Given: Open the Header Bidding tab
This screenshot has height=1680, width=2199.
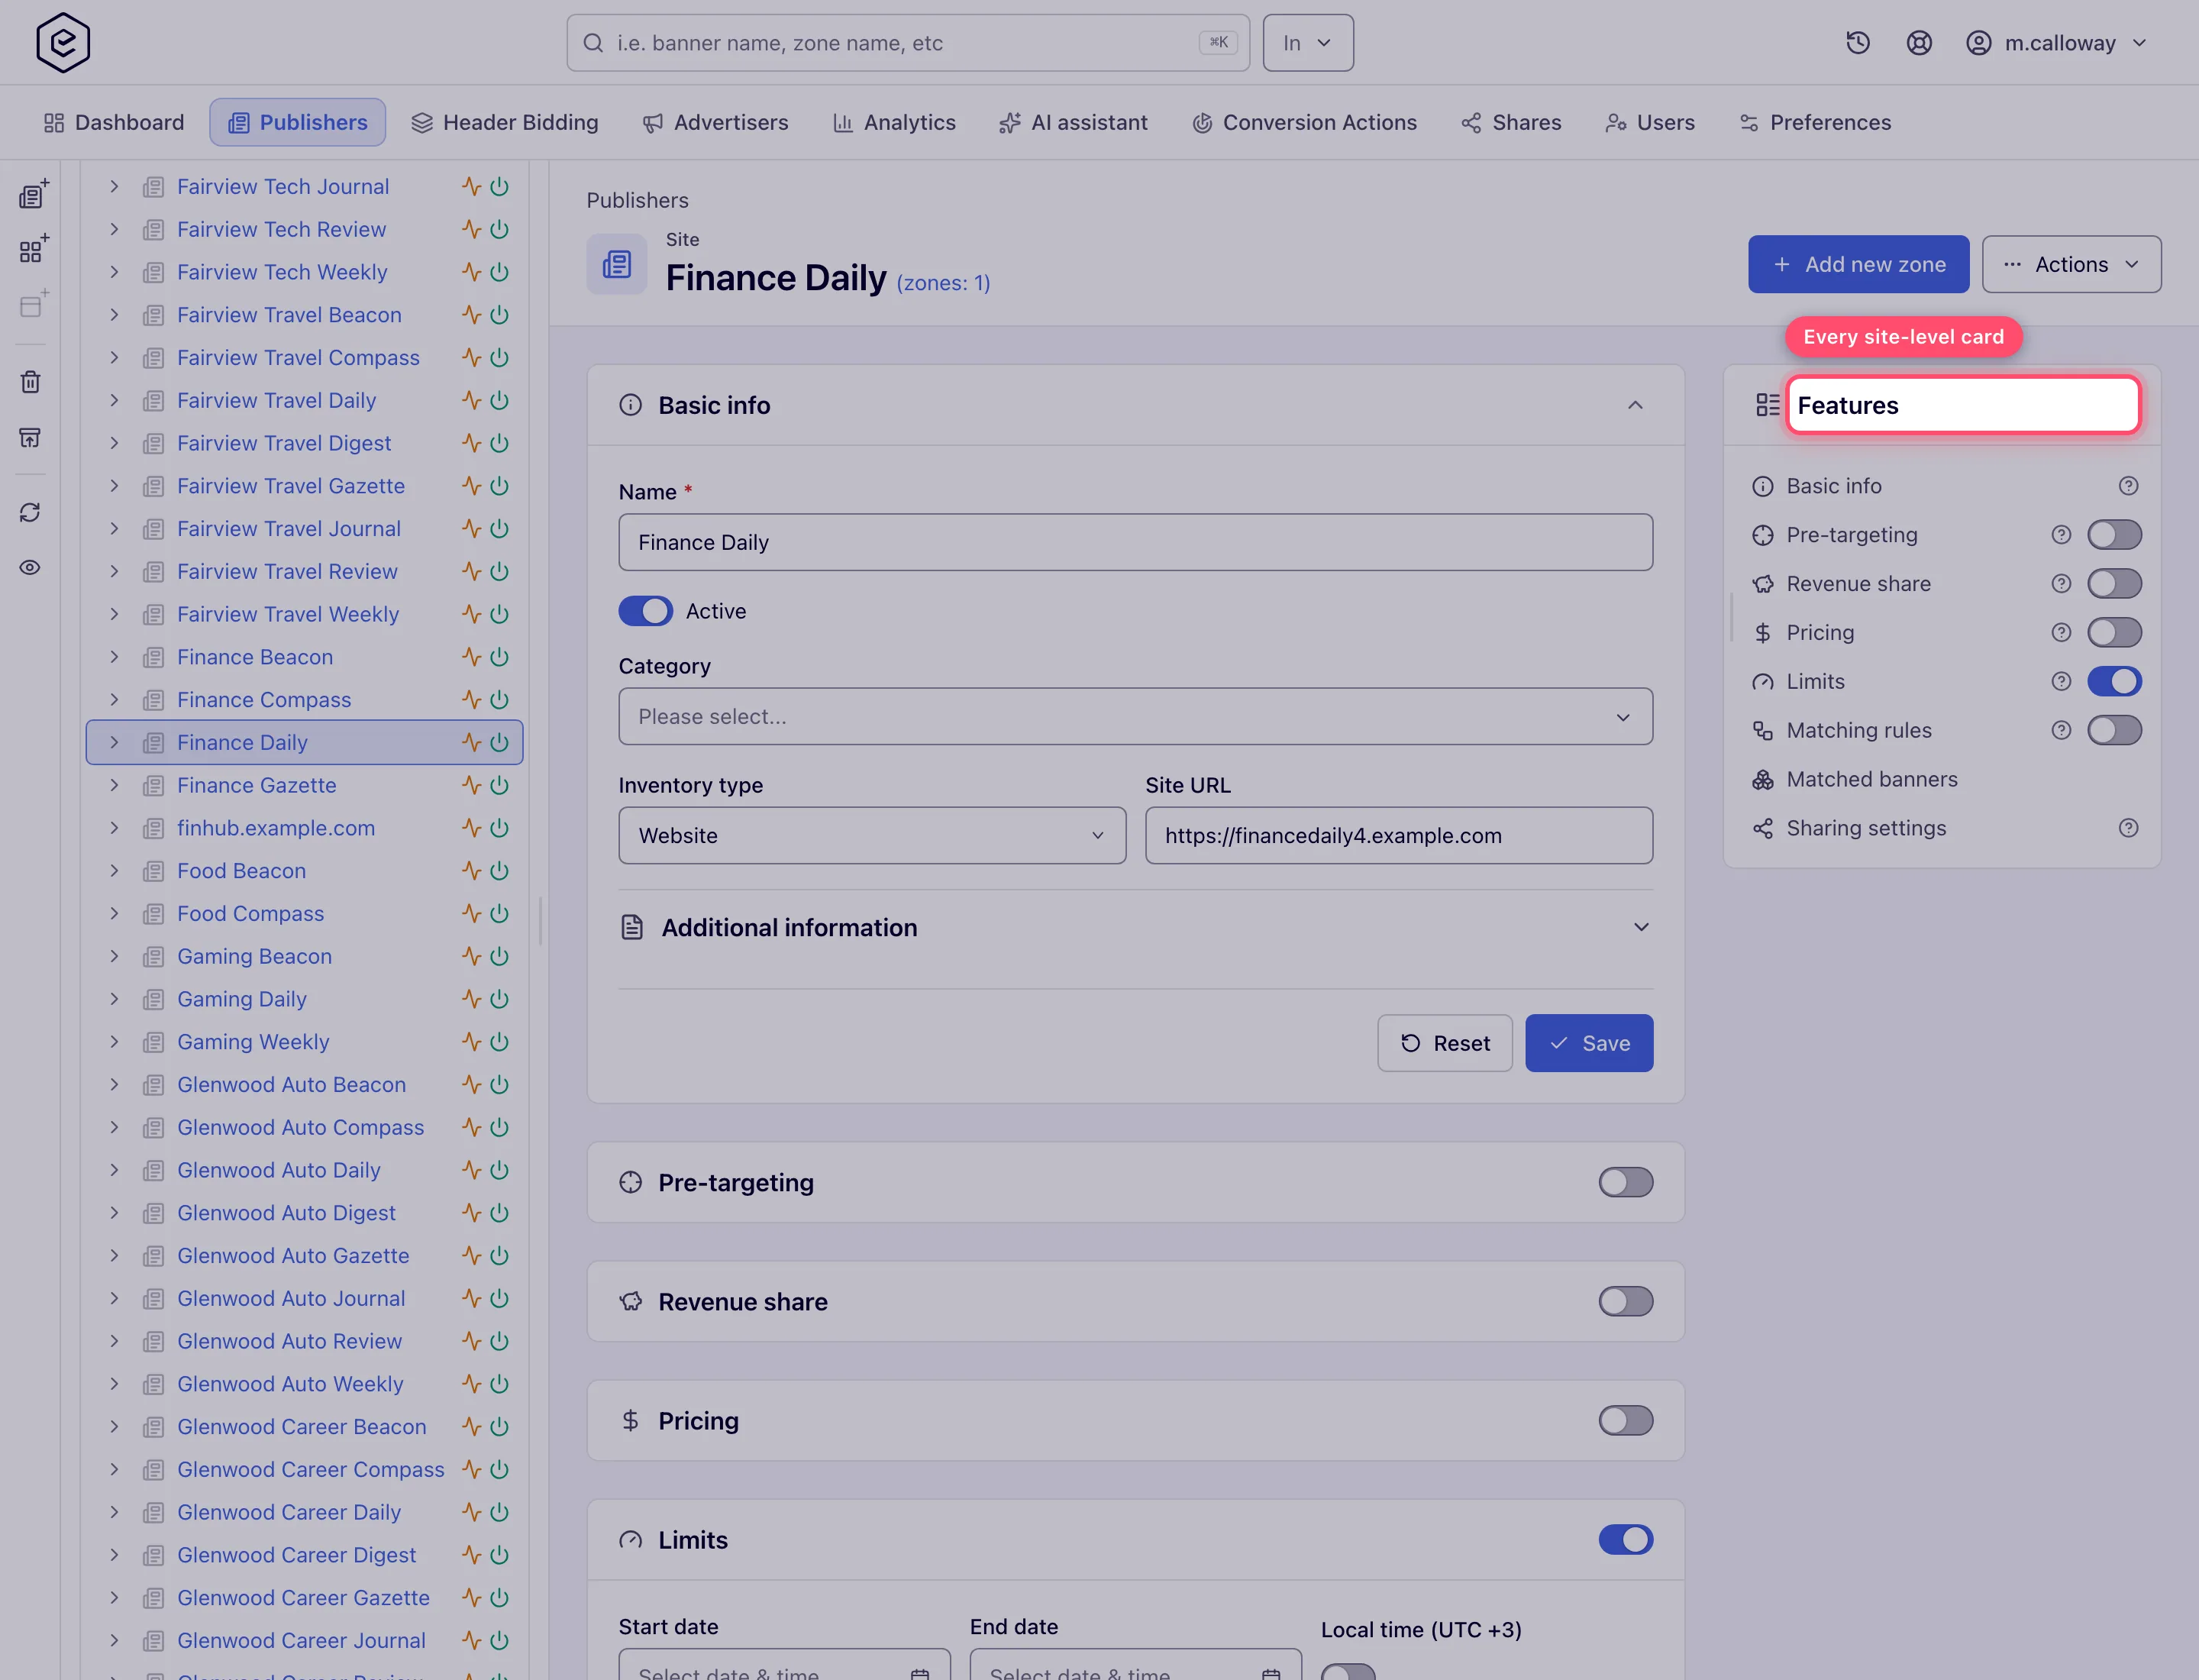Looking at the screenshot, I should tap(505, 123).
